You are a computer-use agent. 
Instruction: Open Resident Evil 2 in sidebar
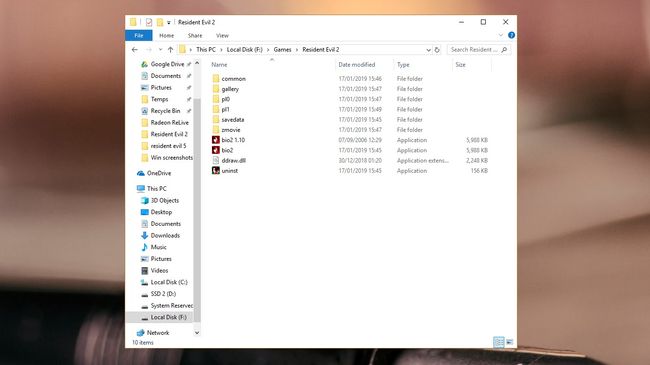tap(169, 134)
